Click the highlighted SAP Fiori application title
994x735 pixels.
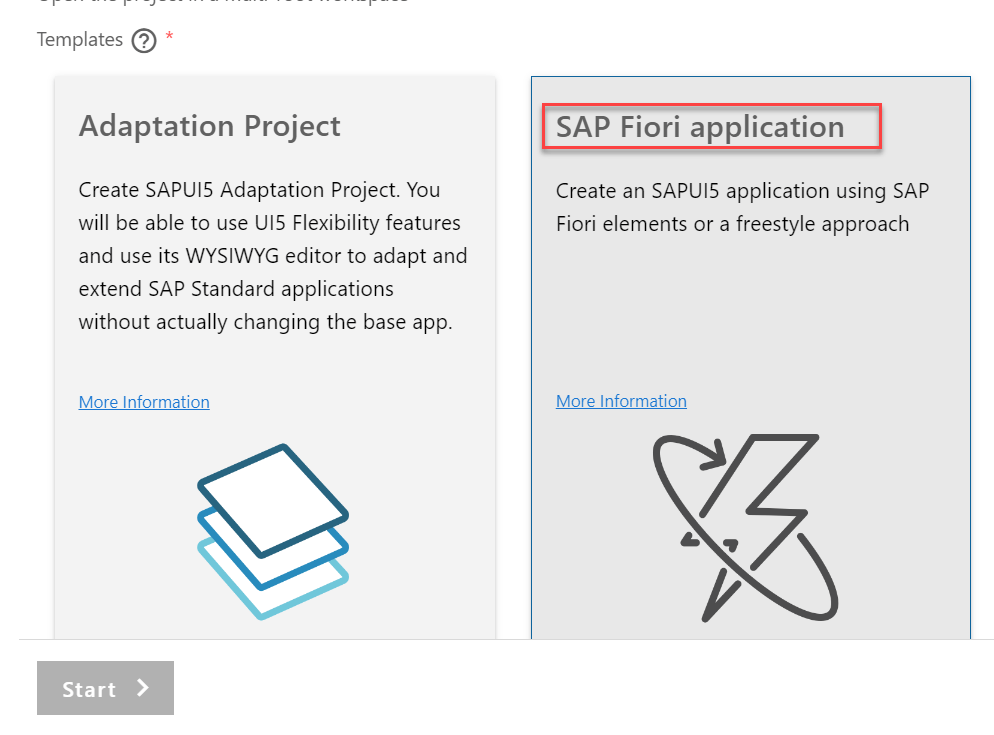(x=700, y=127)
